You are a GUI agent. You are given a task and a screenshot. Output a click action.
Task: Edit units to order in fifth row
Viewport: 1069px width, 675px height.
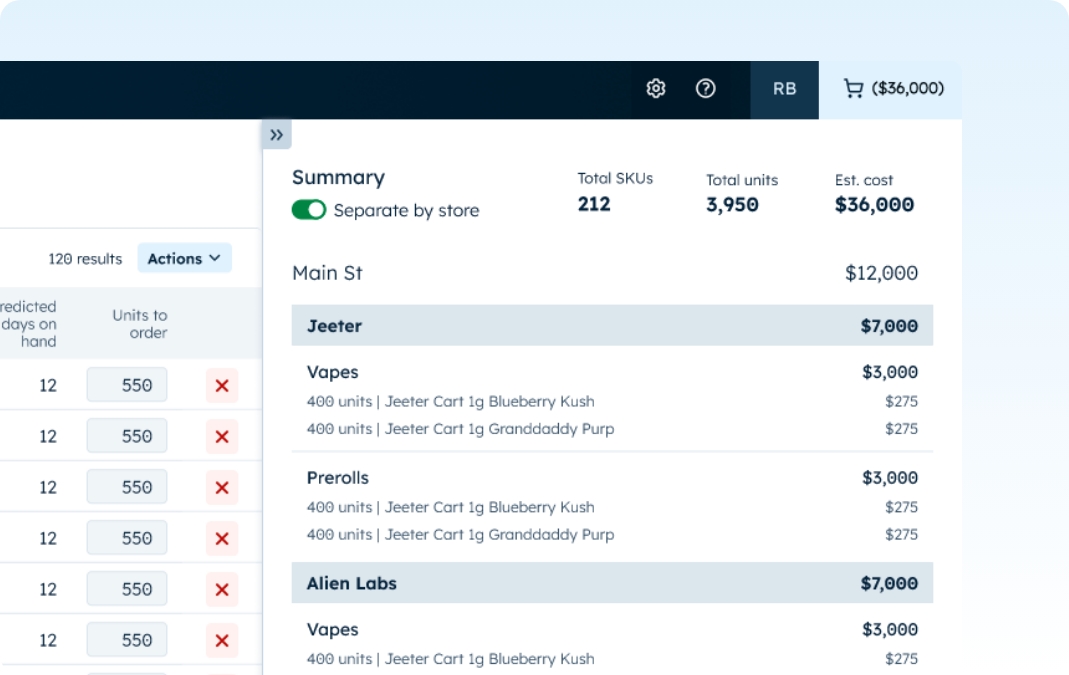[127, 589]
